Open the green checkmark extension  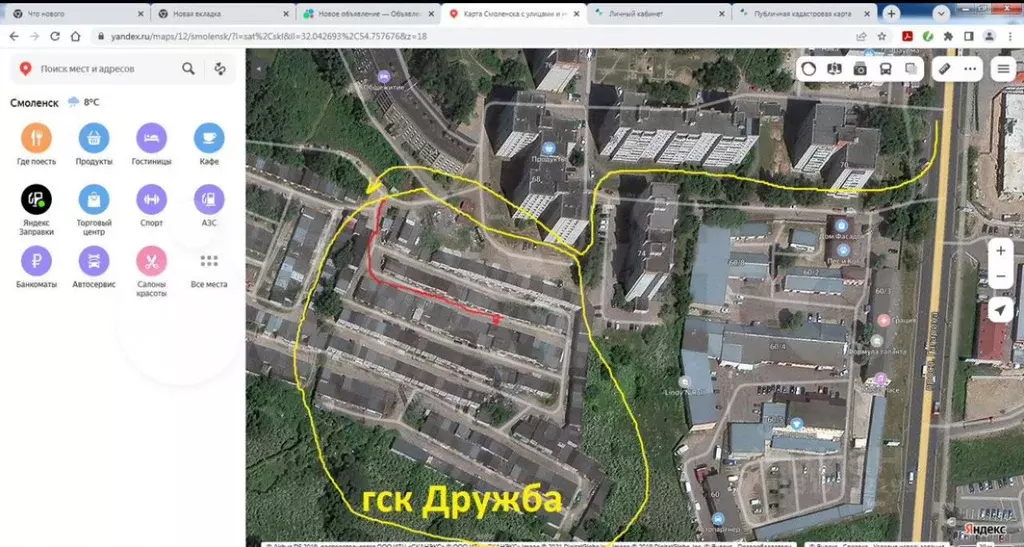pos(927,37)
